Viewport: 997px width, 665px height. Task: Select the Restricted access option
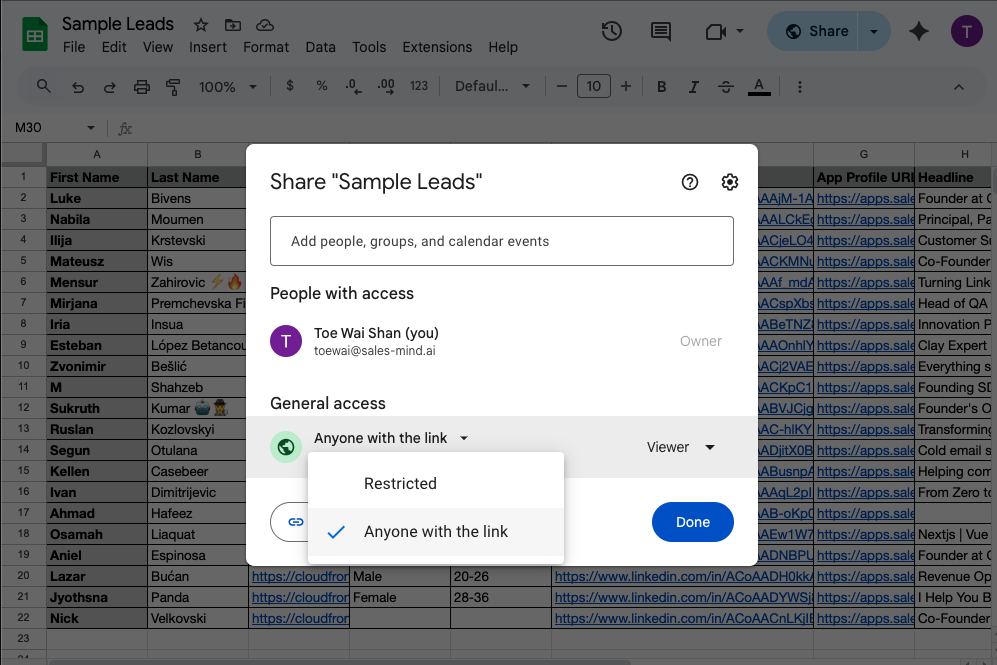[400, 484]
